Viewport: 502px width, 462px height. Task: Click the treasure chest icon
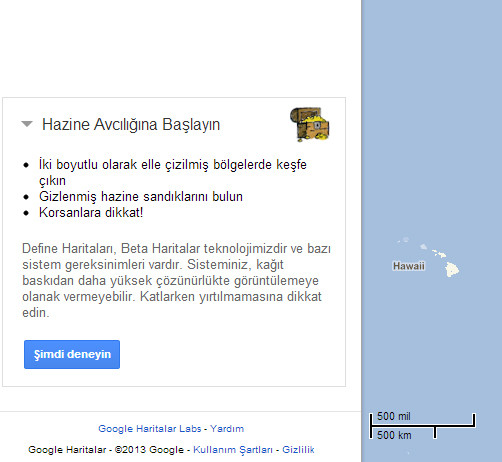coord(310,124)
